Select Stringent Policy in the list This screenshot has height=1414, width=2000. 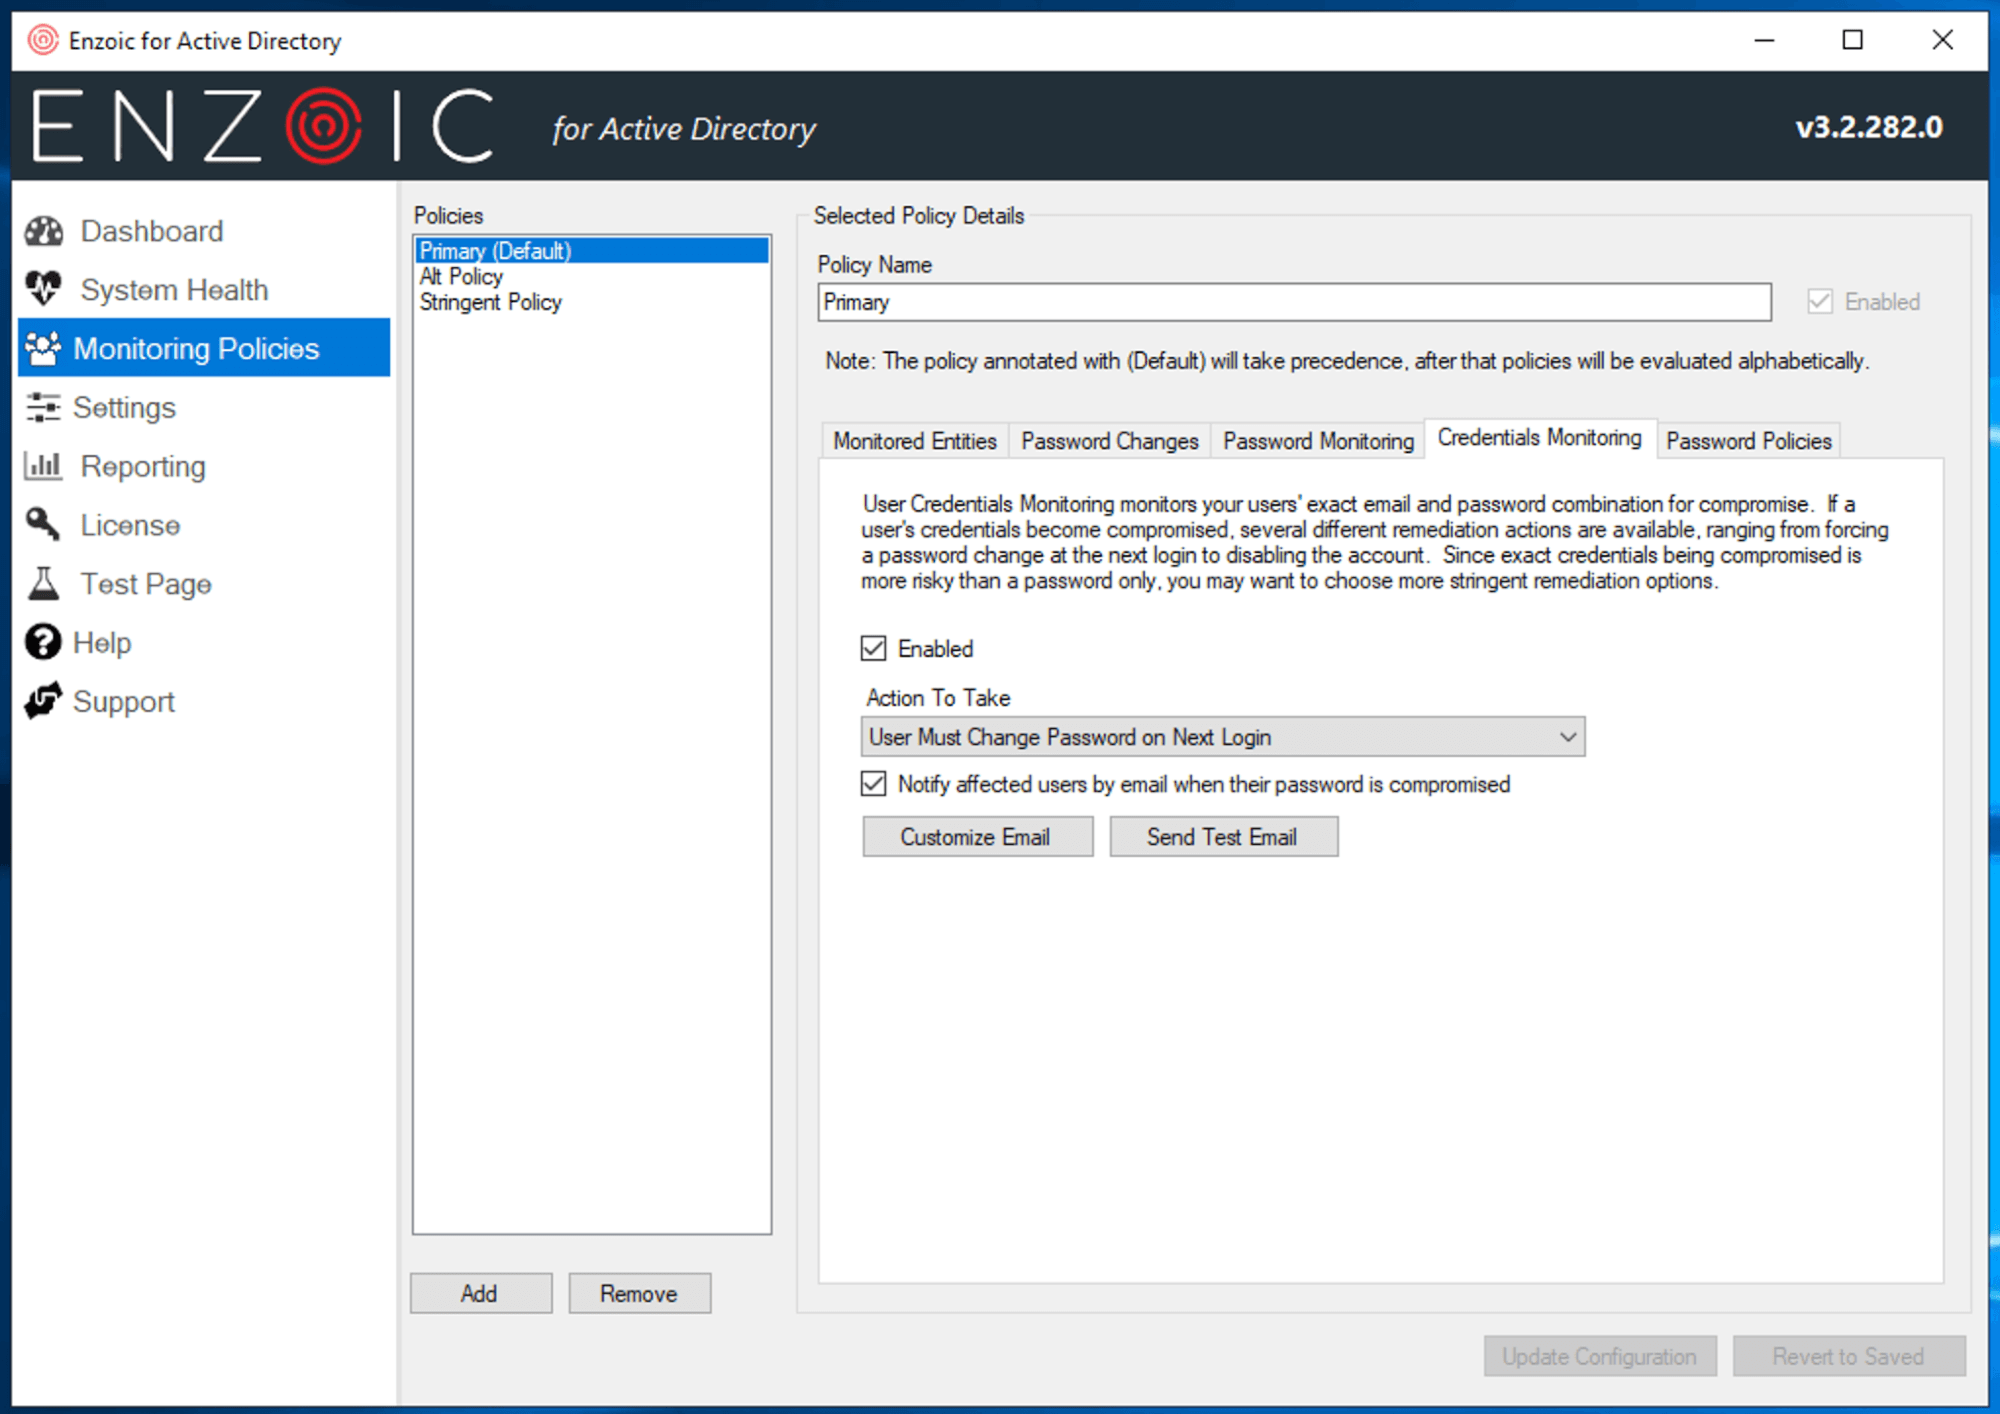592,302
